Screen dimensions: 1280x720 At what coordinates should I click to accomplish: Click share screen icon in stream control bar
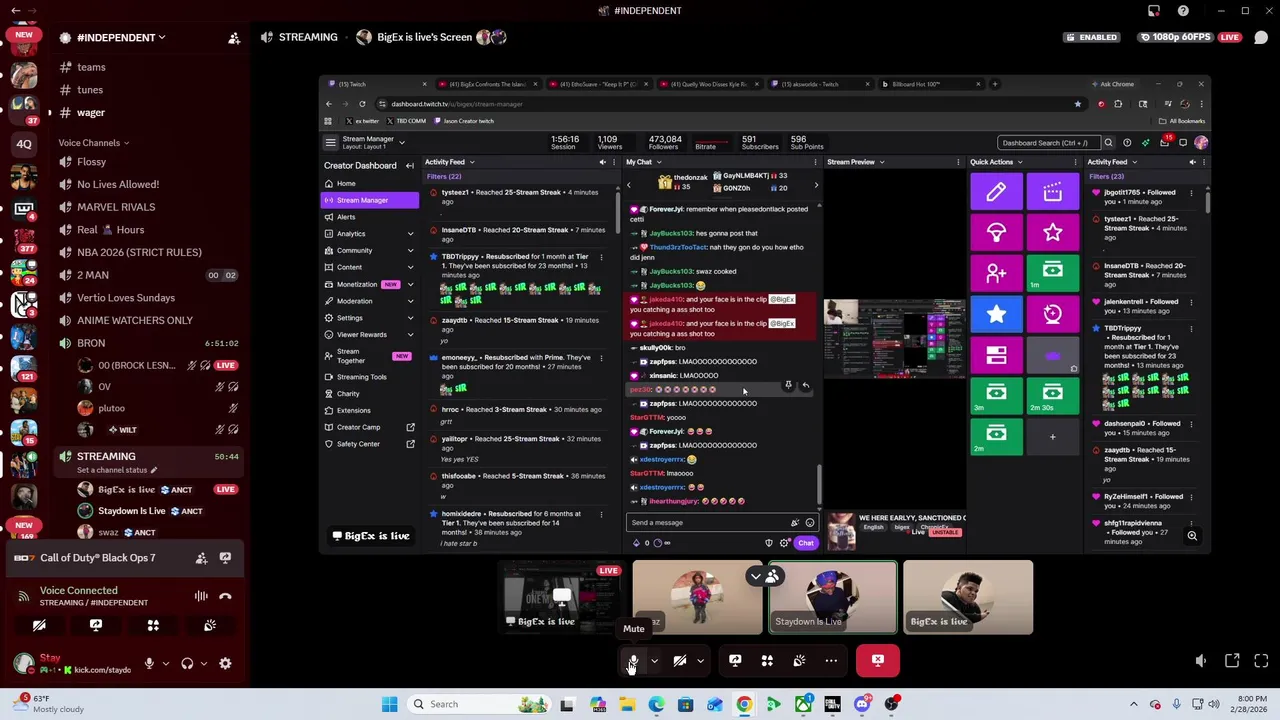tap(735, 660)
